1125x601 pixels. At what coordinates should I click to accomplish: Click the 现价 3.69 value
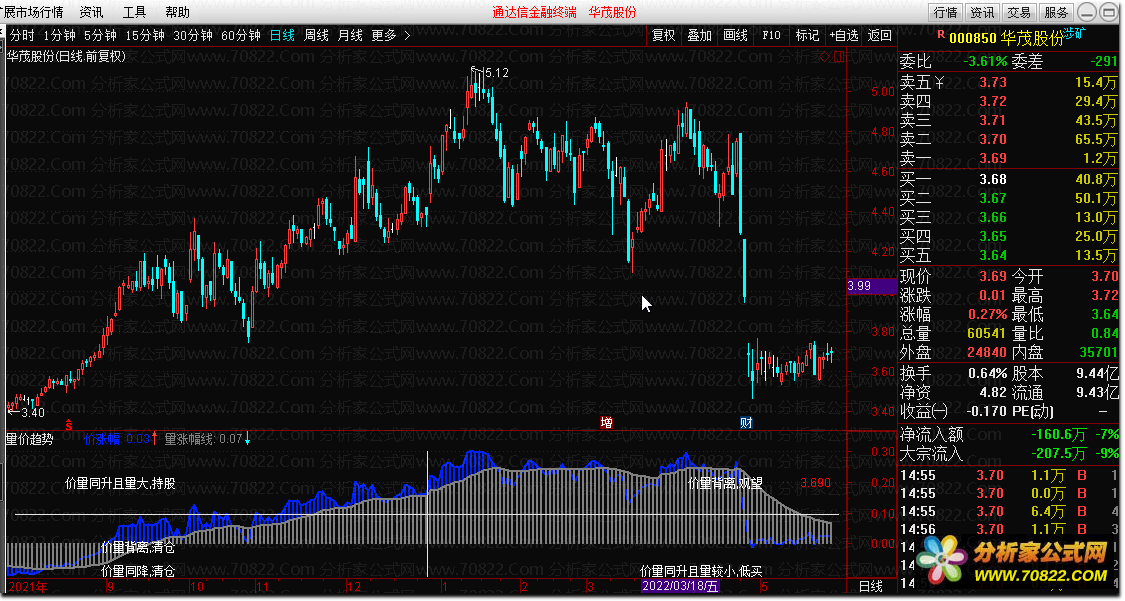click(x=992, y=276)
